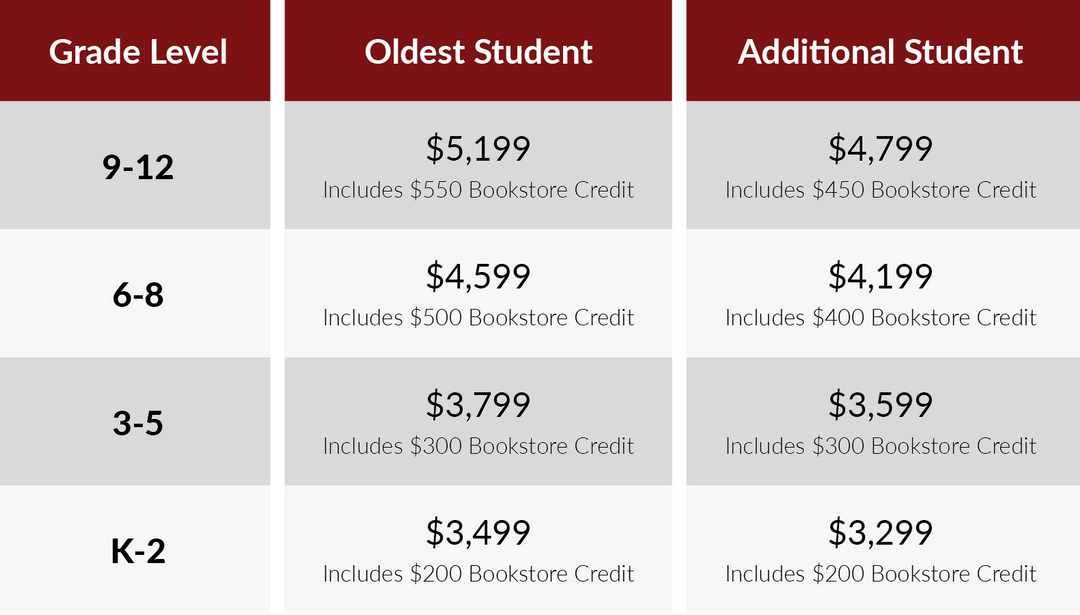
Task: Click the Grade Level column header
Action: point(138,52)
